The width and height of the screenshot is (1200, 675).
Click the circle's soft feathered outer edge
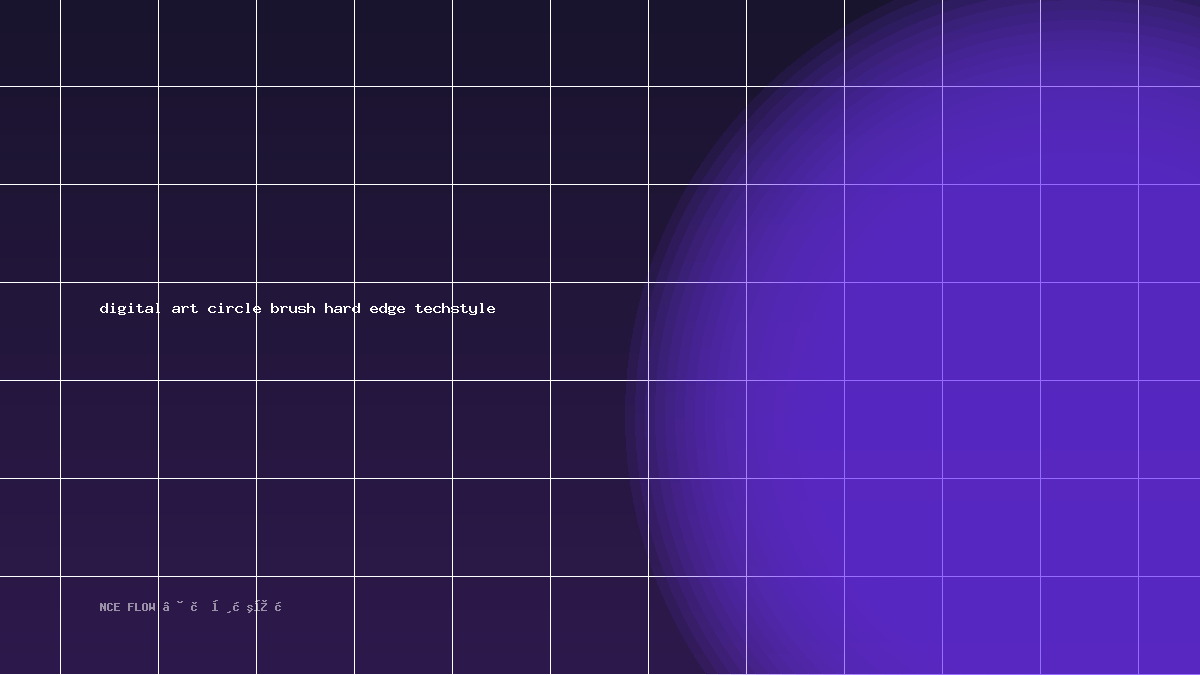click(x=640, y=420)
